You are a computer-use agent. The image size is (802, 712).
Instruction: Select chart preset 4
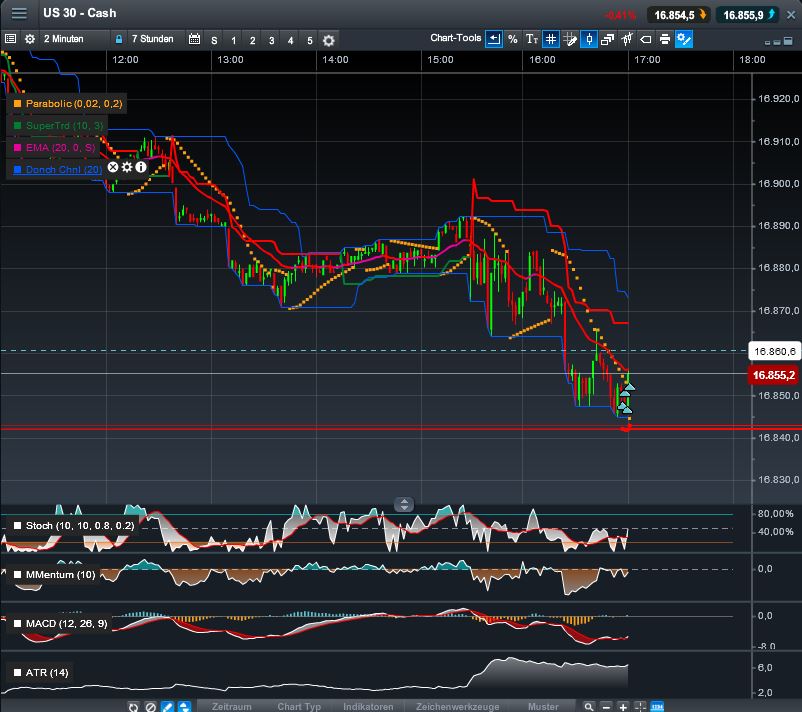point(291,40)
